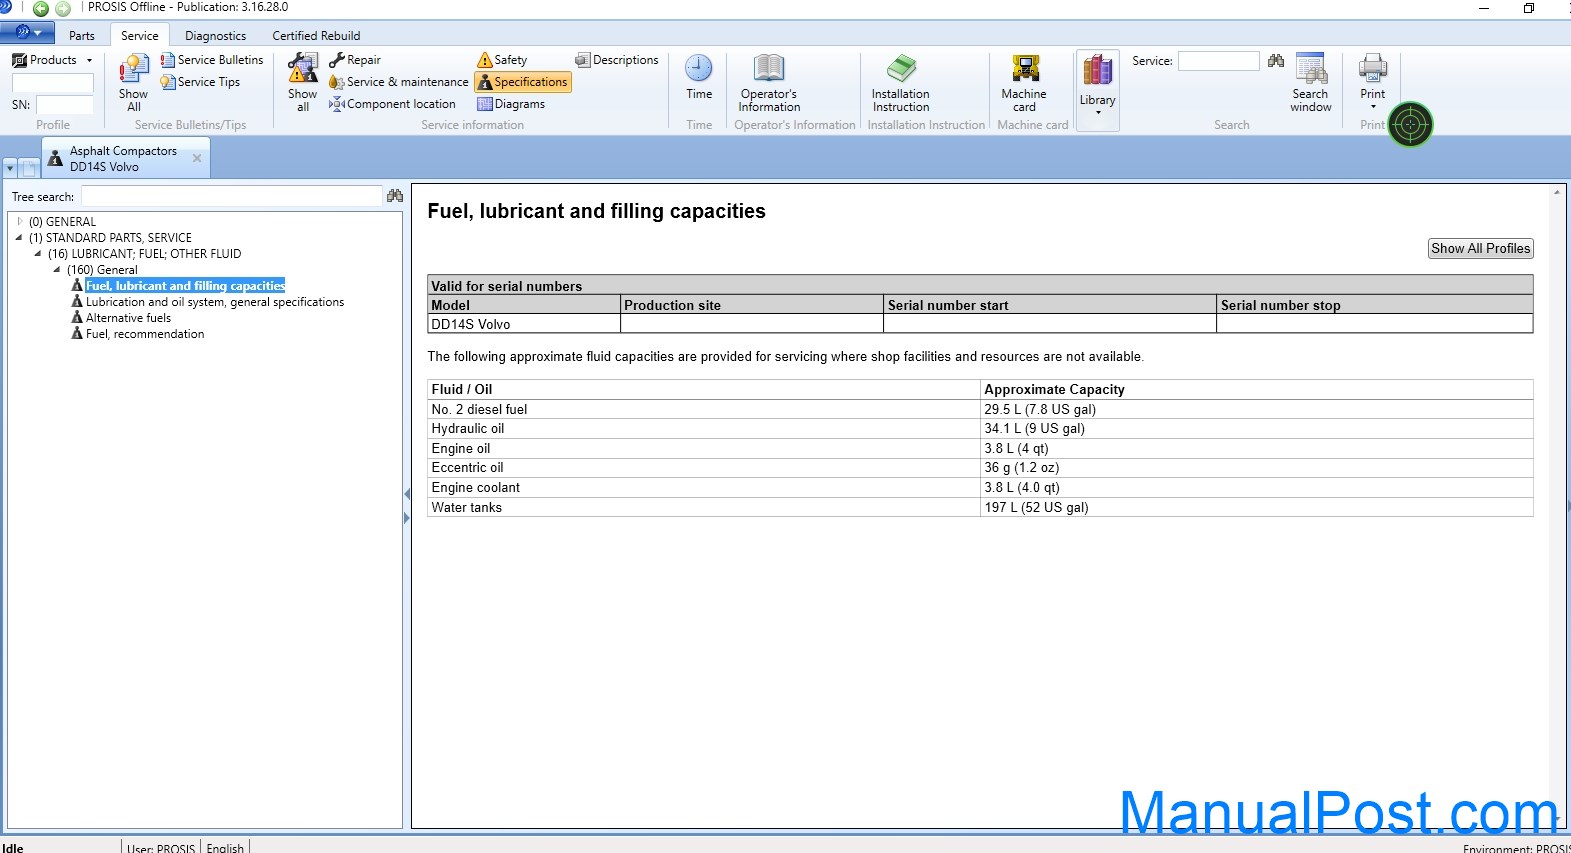Open Service Bulletins

[212, 60]
